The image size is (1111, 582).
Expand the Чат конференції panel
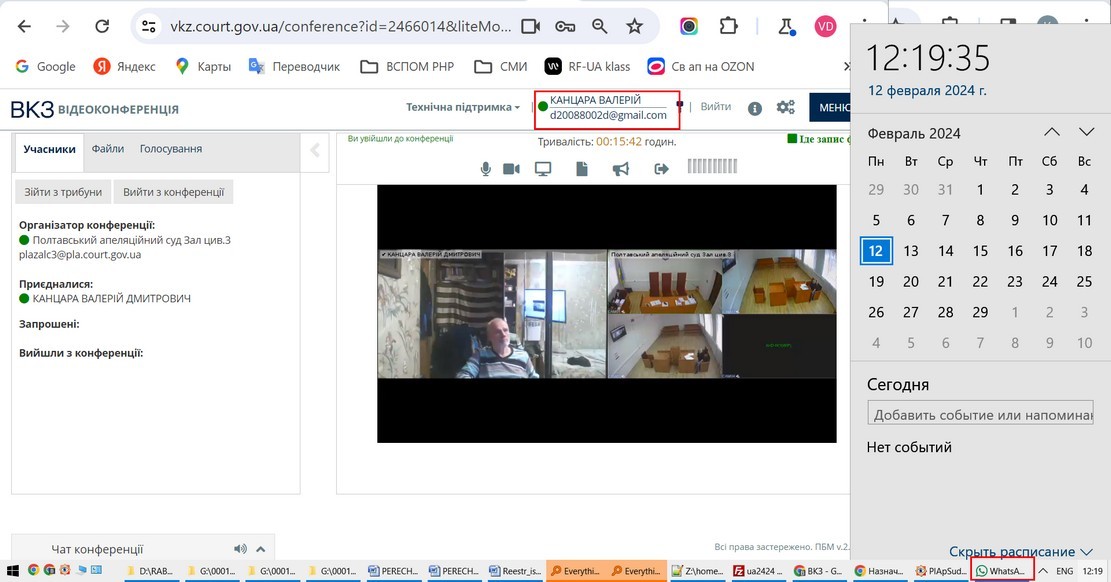[x=261, y=549]
